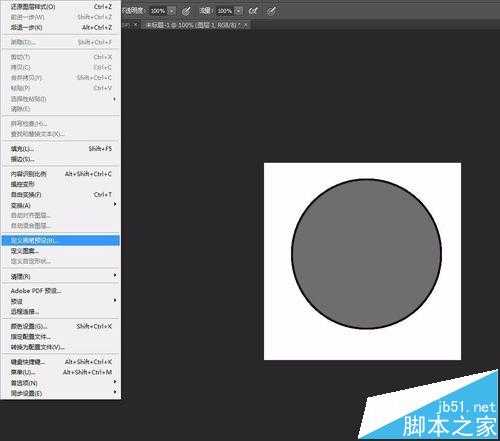Enable airbrush mode icon in options bar
Image resolution: width=500 pixels, height=441 pixels.
[x=253, y=11]
